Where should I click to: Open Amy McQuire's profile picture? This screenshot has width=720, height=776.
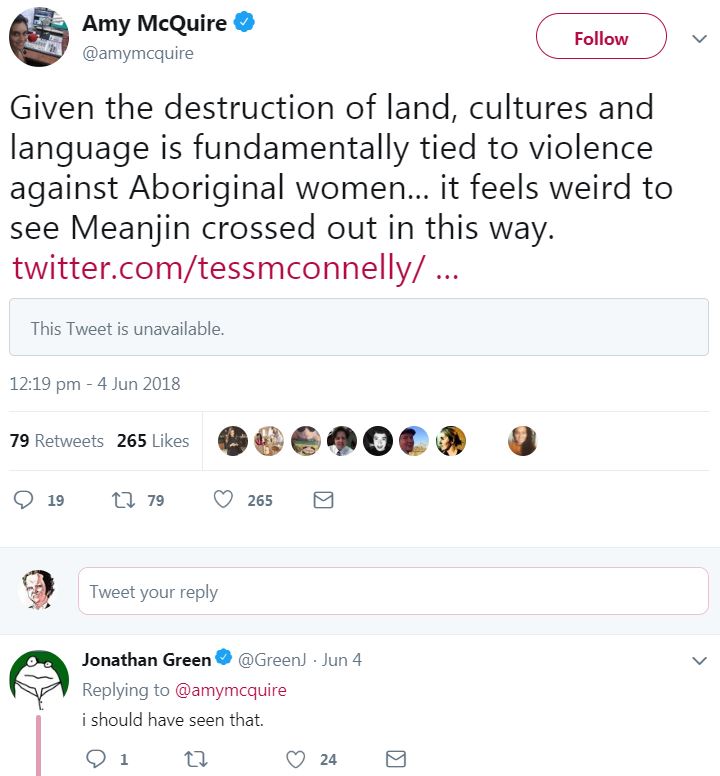(39, 37)
